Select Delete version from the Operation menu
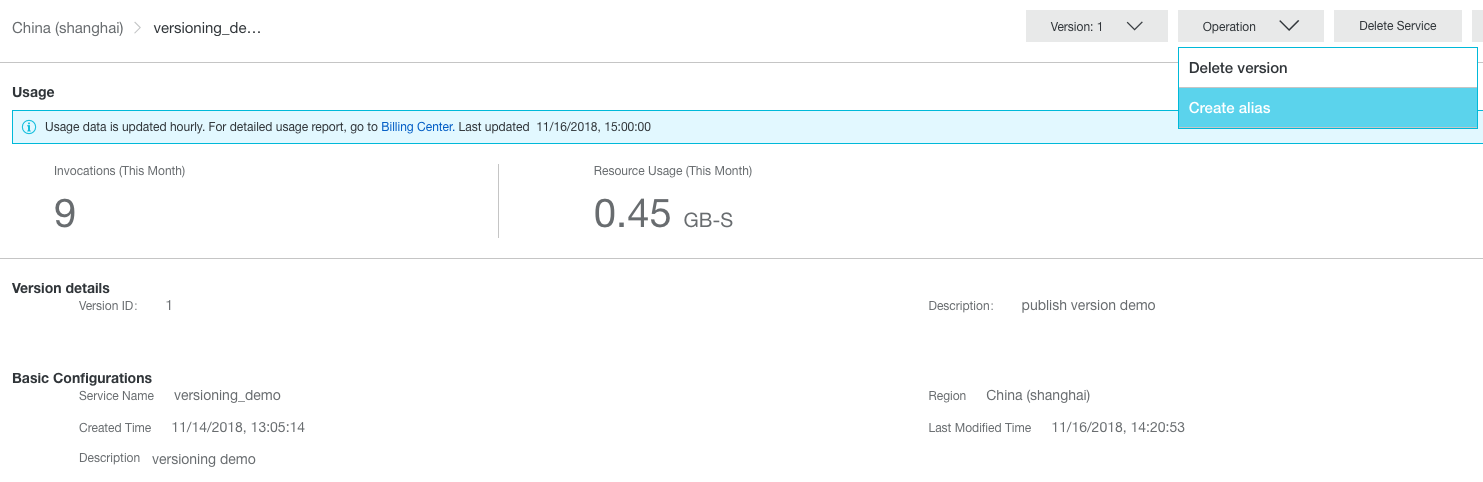Image resolution: width=1483 pixels, height=482 pixels. click(x=1327, y=68)
